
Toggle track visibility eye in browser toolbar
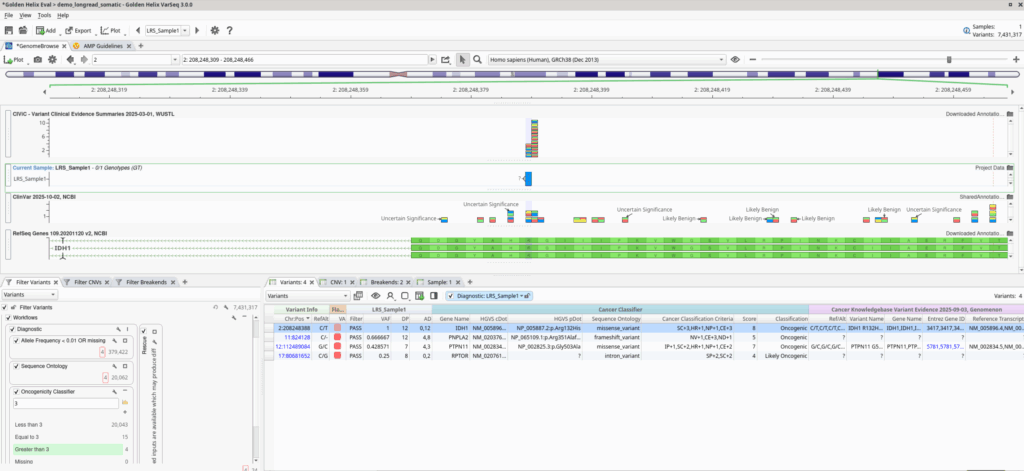[x=735, y=59]
